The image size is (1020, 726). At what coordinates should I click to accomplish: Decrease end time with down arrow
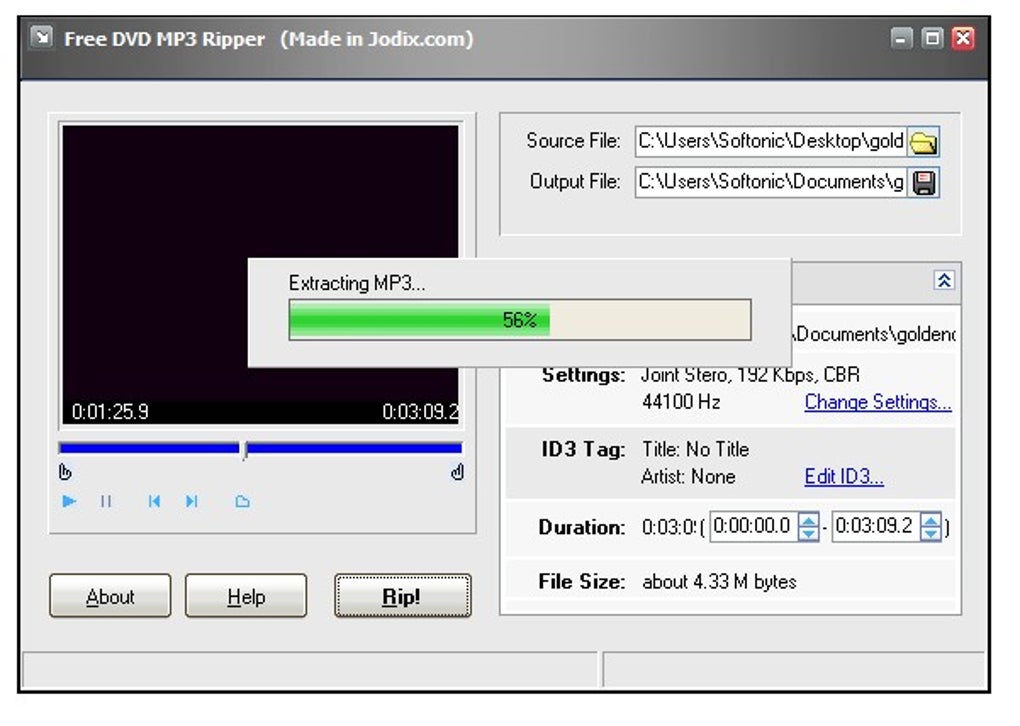click(x=931, y=533)
